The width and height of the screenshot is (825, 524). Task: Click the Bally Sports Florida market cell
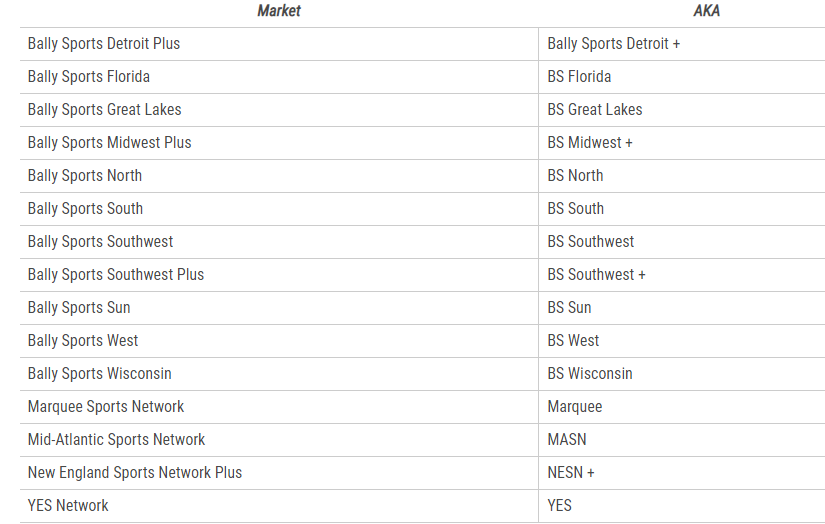[x=89, y=77]
